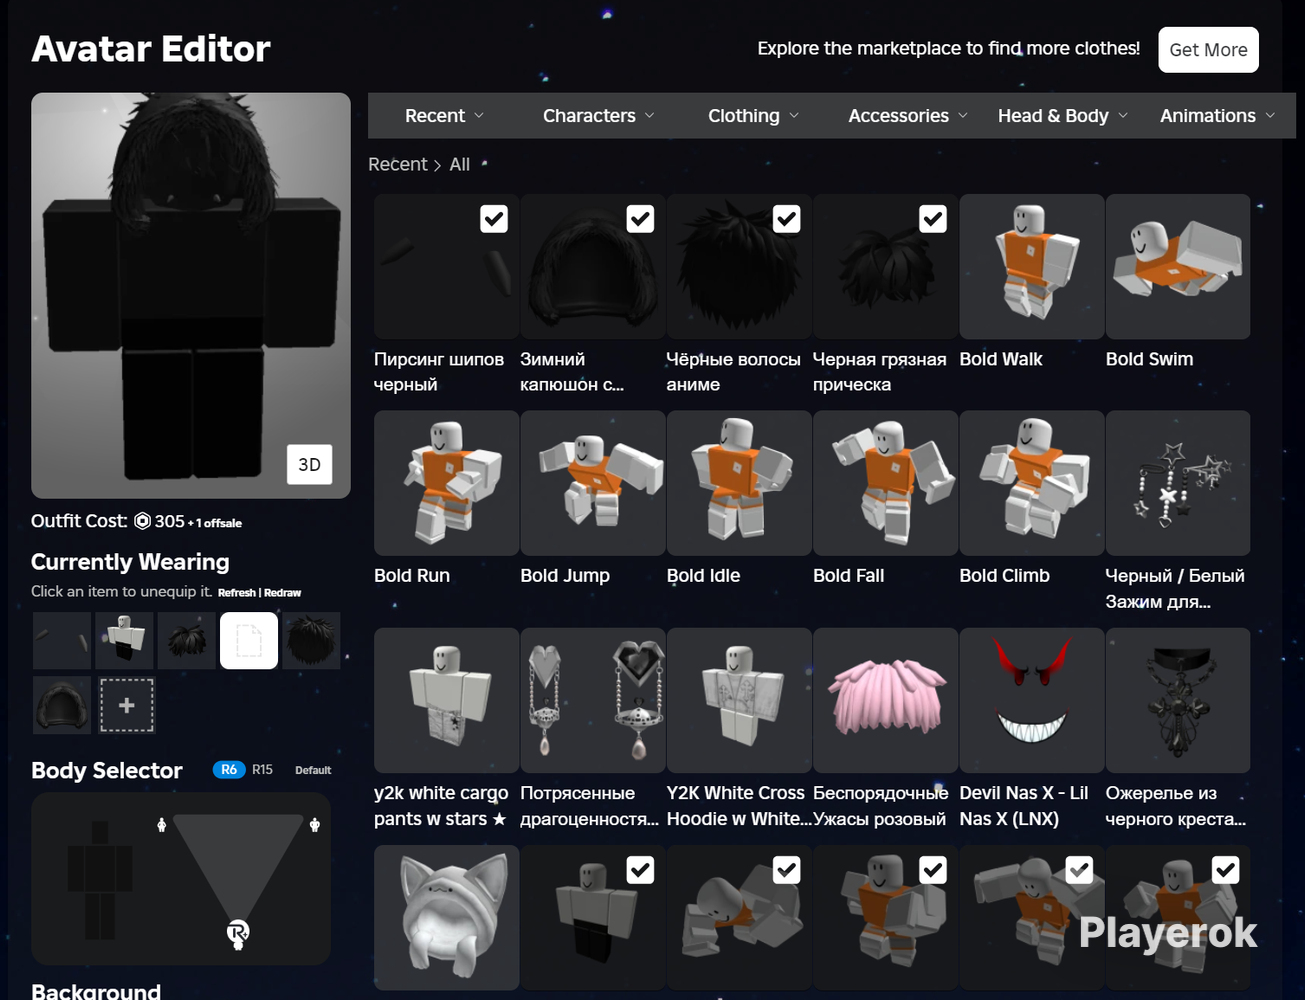The width and height of the screenshot is (1305, 1000).
Task: Click the Чёрные волосы аниме item name
Action: coord(734,372)
